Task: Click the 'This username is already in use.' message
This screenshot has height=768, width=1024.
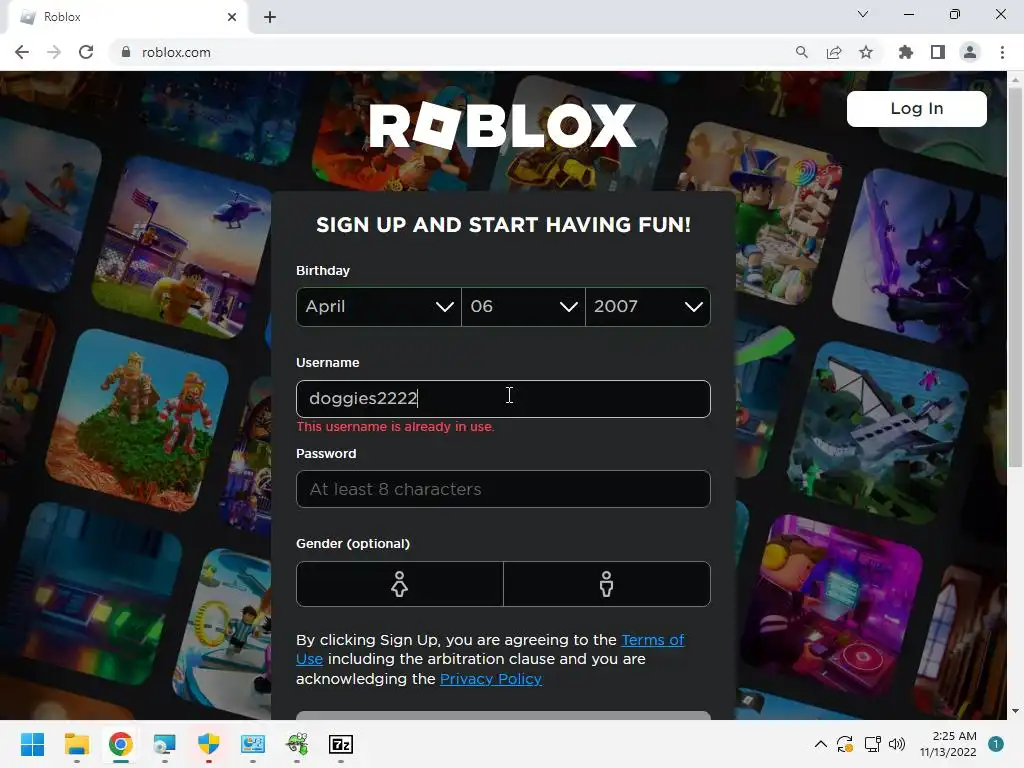Action: click(x=395, y=427)
